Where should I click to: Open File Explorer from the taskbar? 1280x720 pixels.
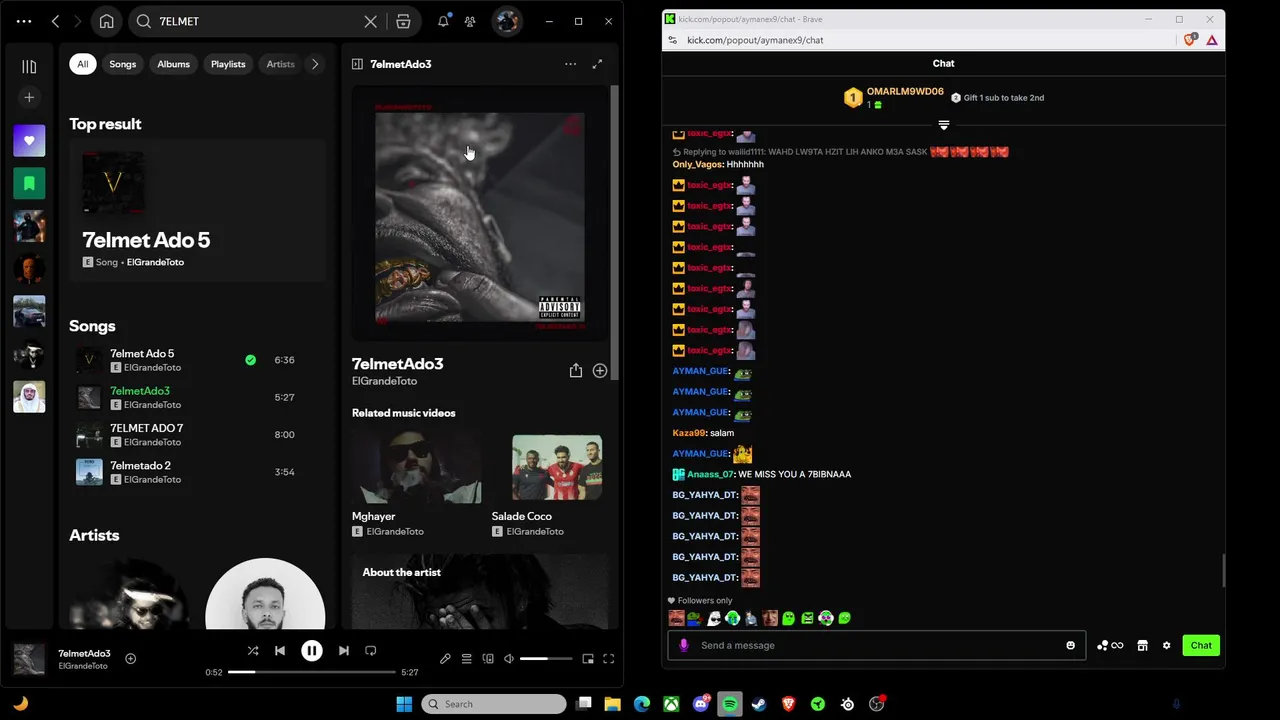pos(612,704)
